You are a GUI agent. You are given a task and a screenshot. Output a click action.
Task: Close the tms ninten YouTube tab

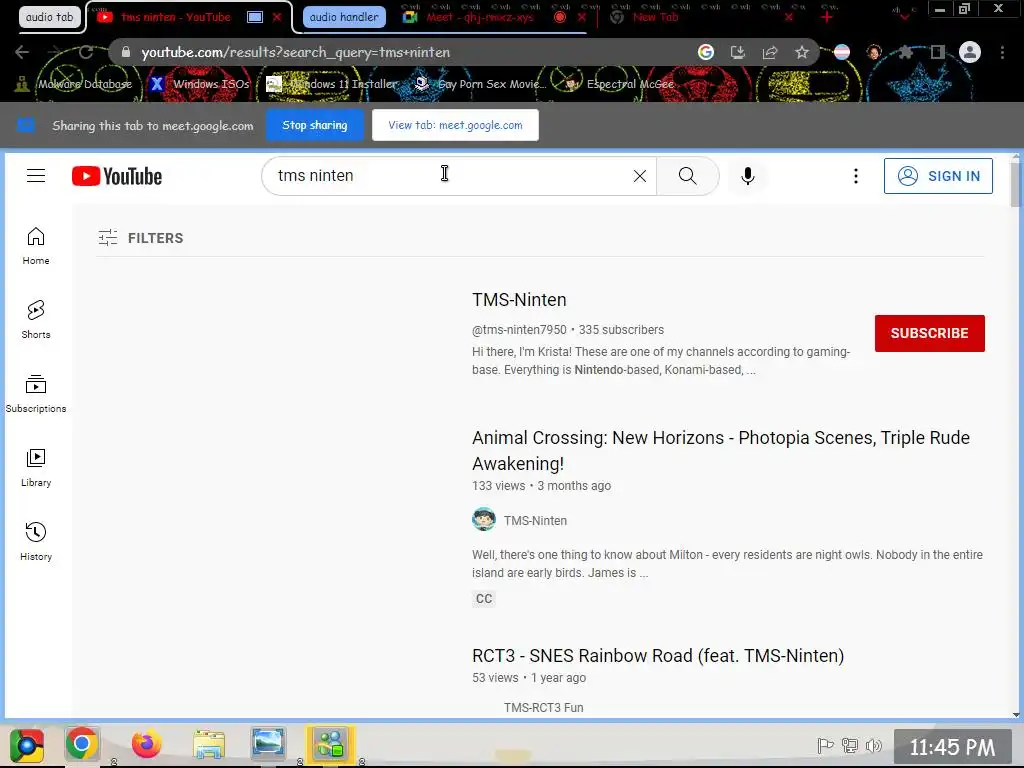(277, 17)
